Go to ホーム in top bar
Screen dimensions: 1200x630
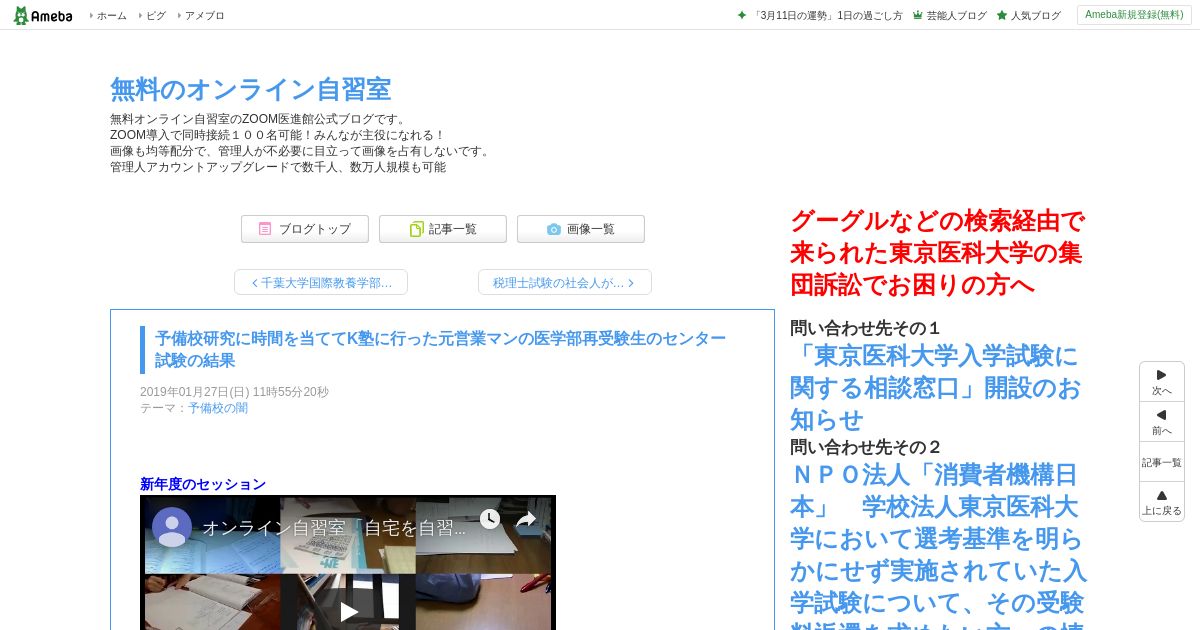tap(111, 16)
